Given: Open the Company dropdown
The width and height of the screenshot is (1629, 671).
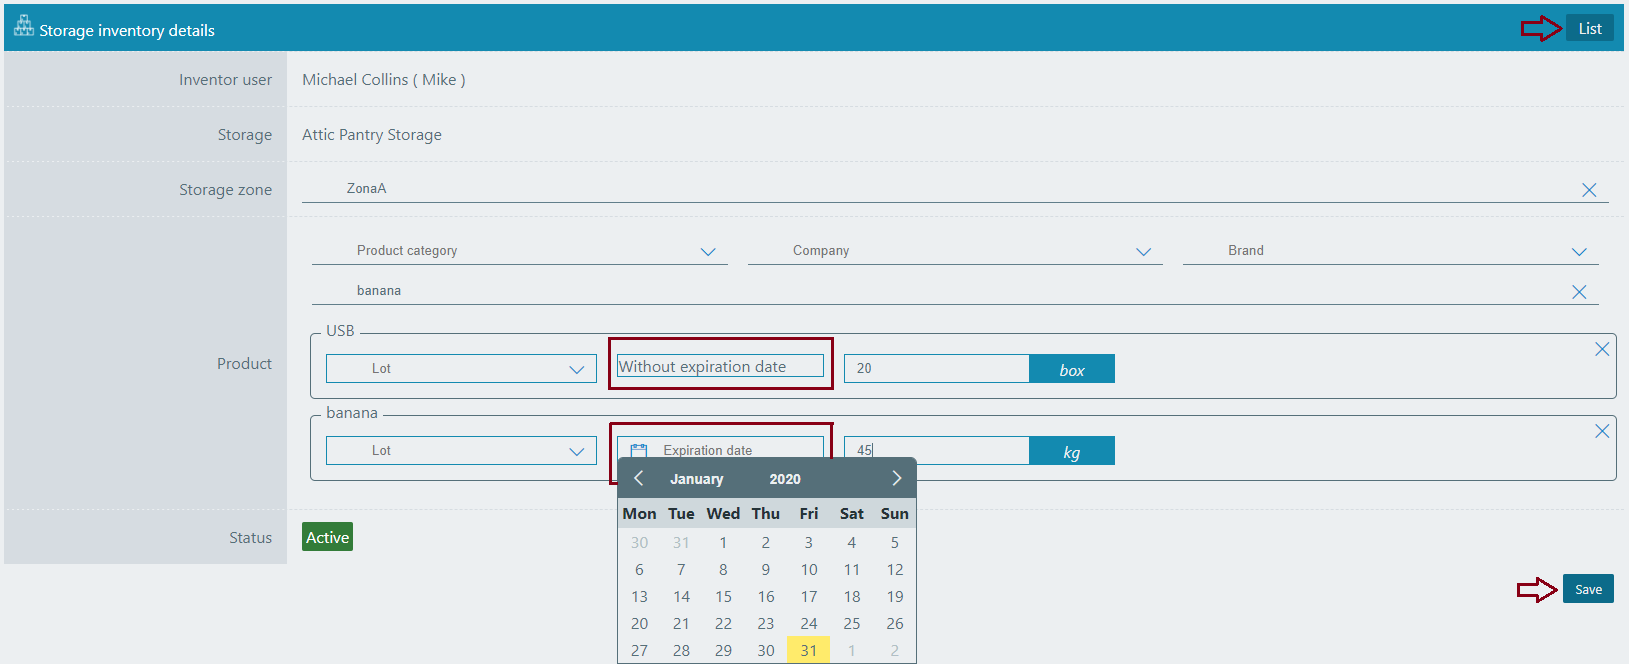Looking at the screenshot, I should 1143,252.
